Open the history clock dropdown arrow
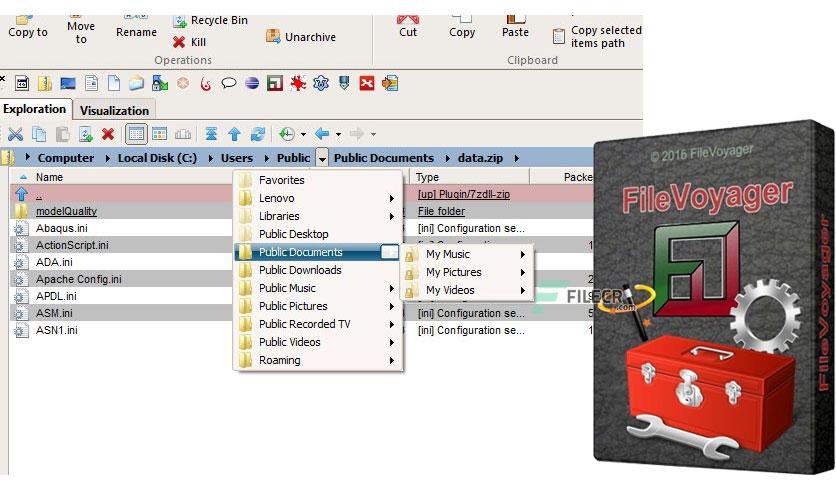 click(x=303, y=134)
